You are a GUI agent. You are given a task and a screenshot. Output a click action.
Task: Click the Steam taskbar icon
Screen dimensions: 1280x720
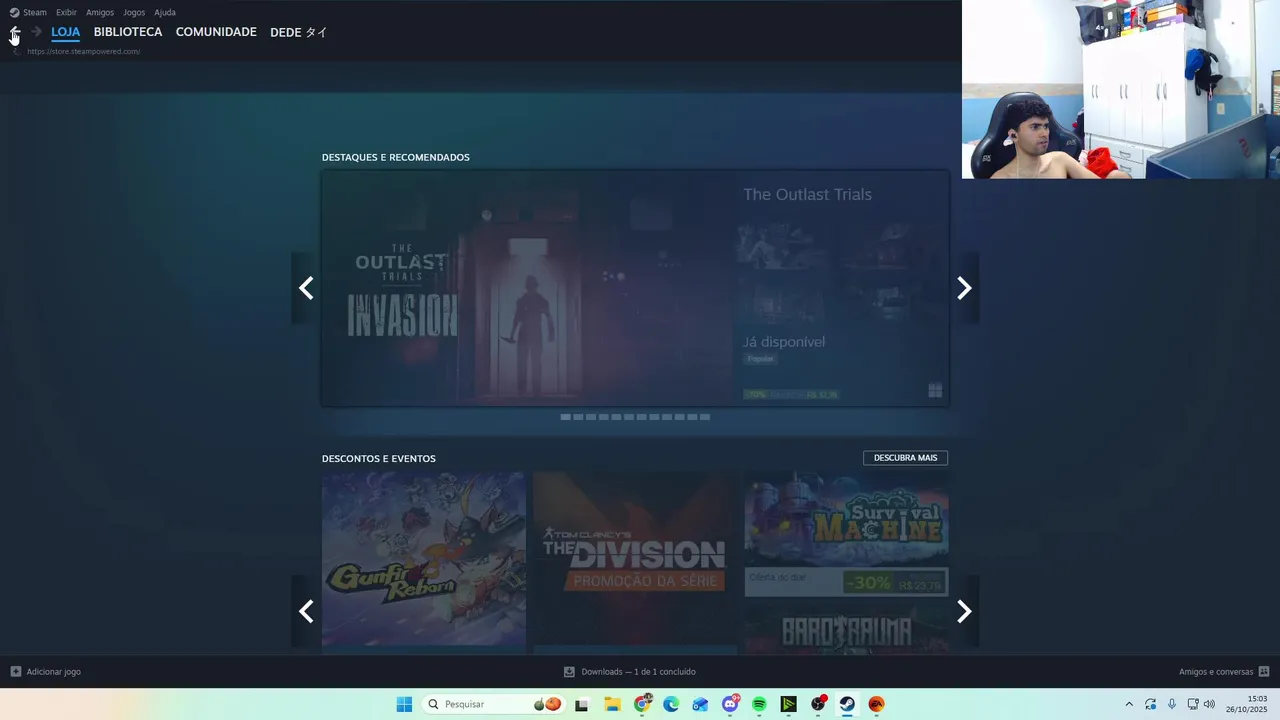pyautogui.click(x=847, y=704)
